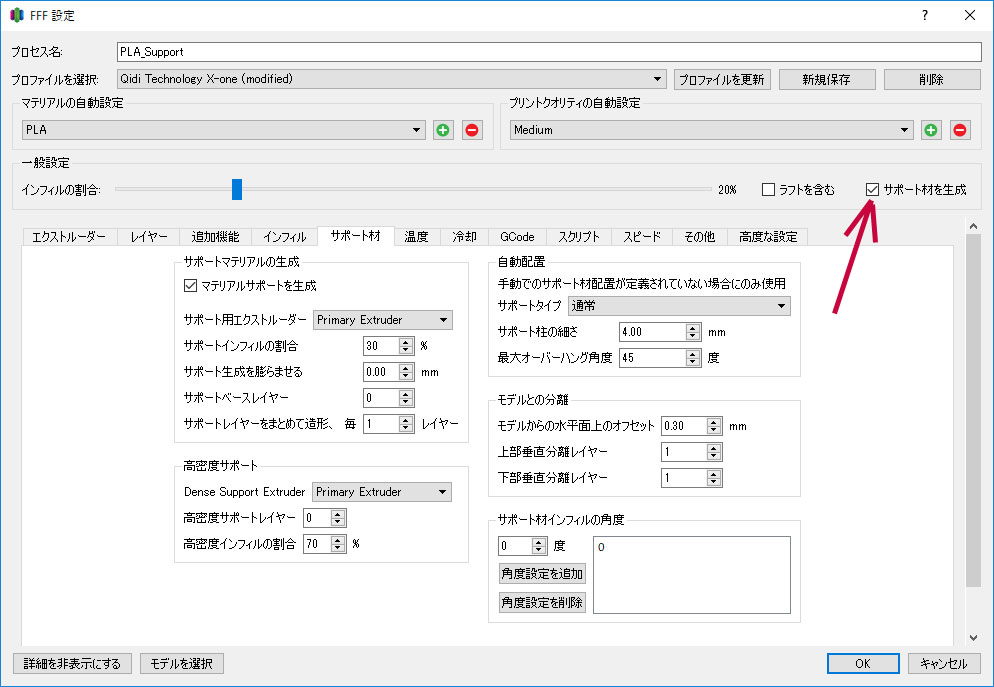Switch to インフィル tab

pos(284,237)
